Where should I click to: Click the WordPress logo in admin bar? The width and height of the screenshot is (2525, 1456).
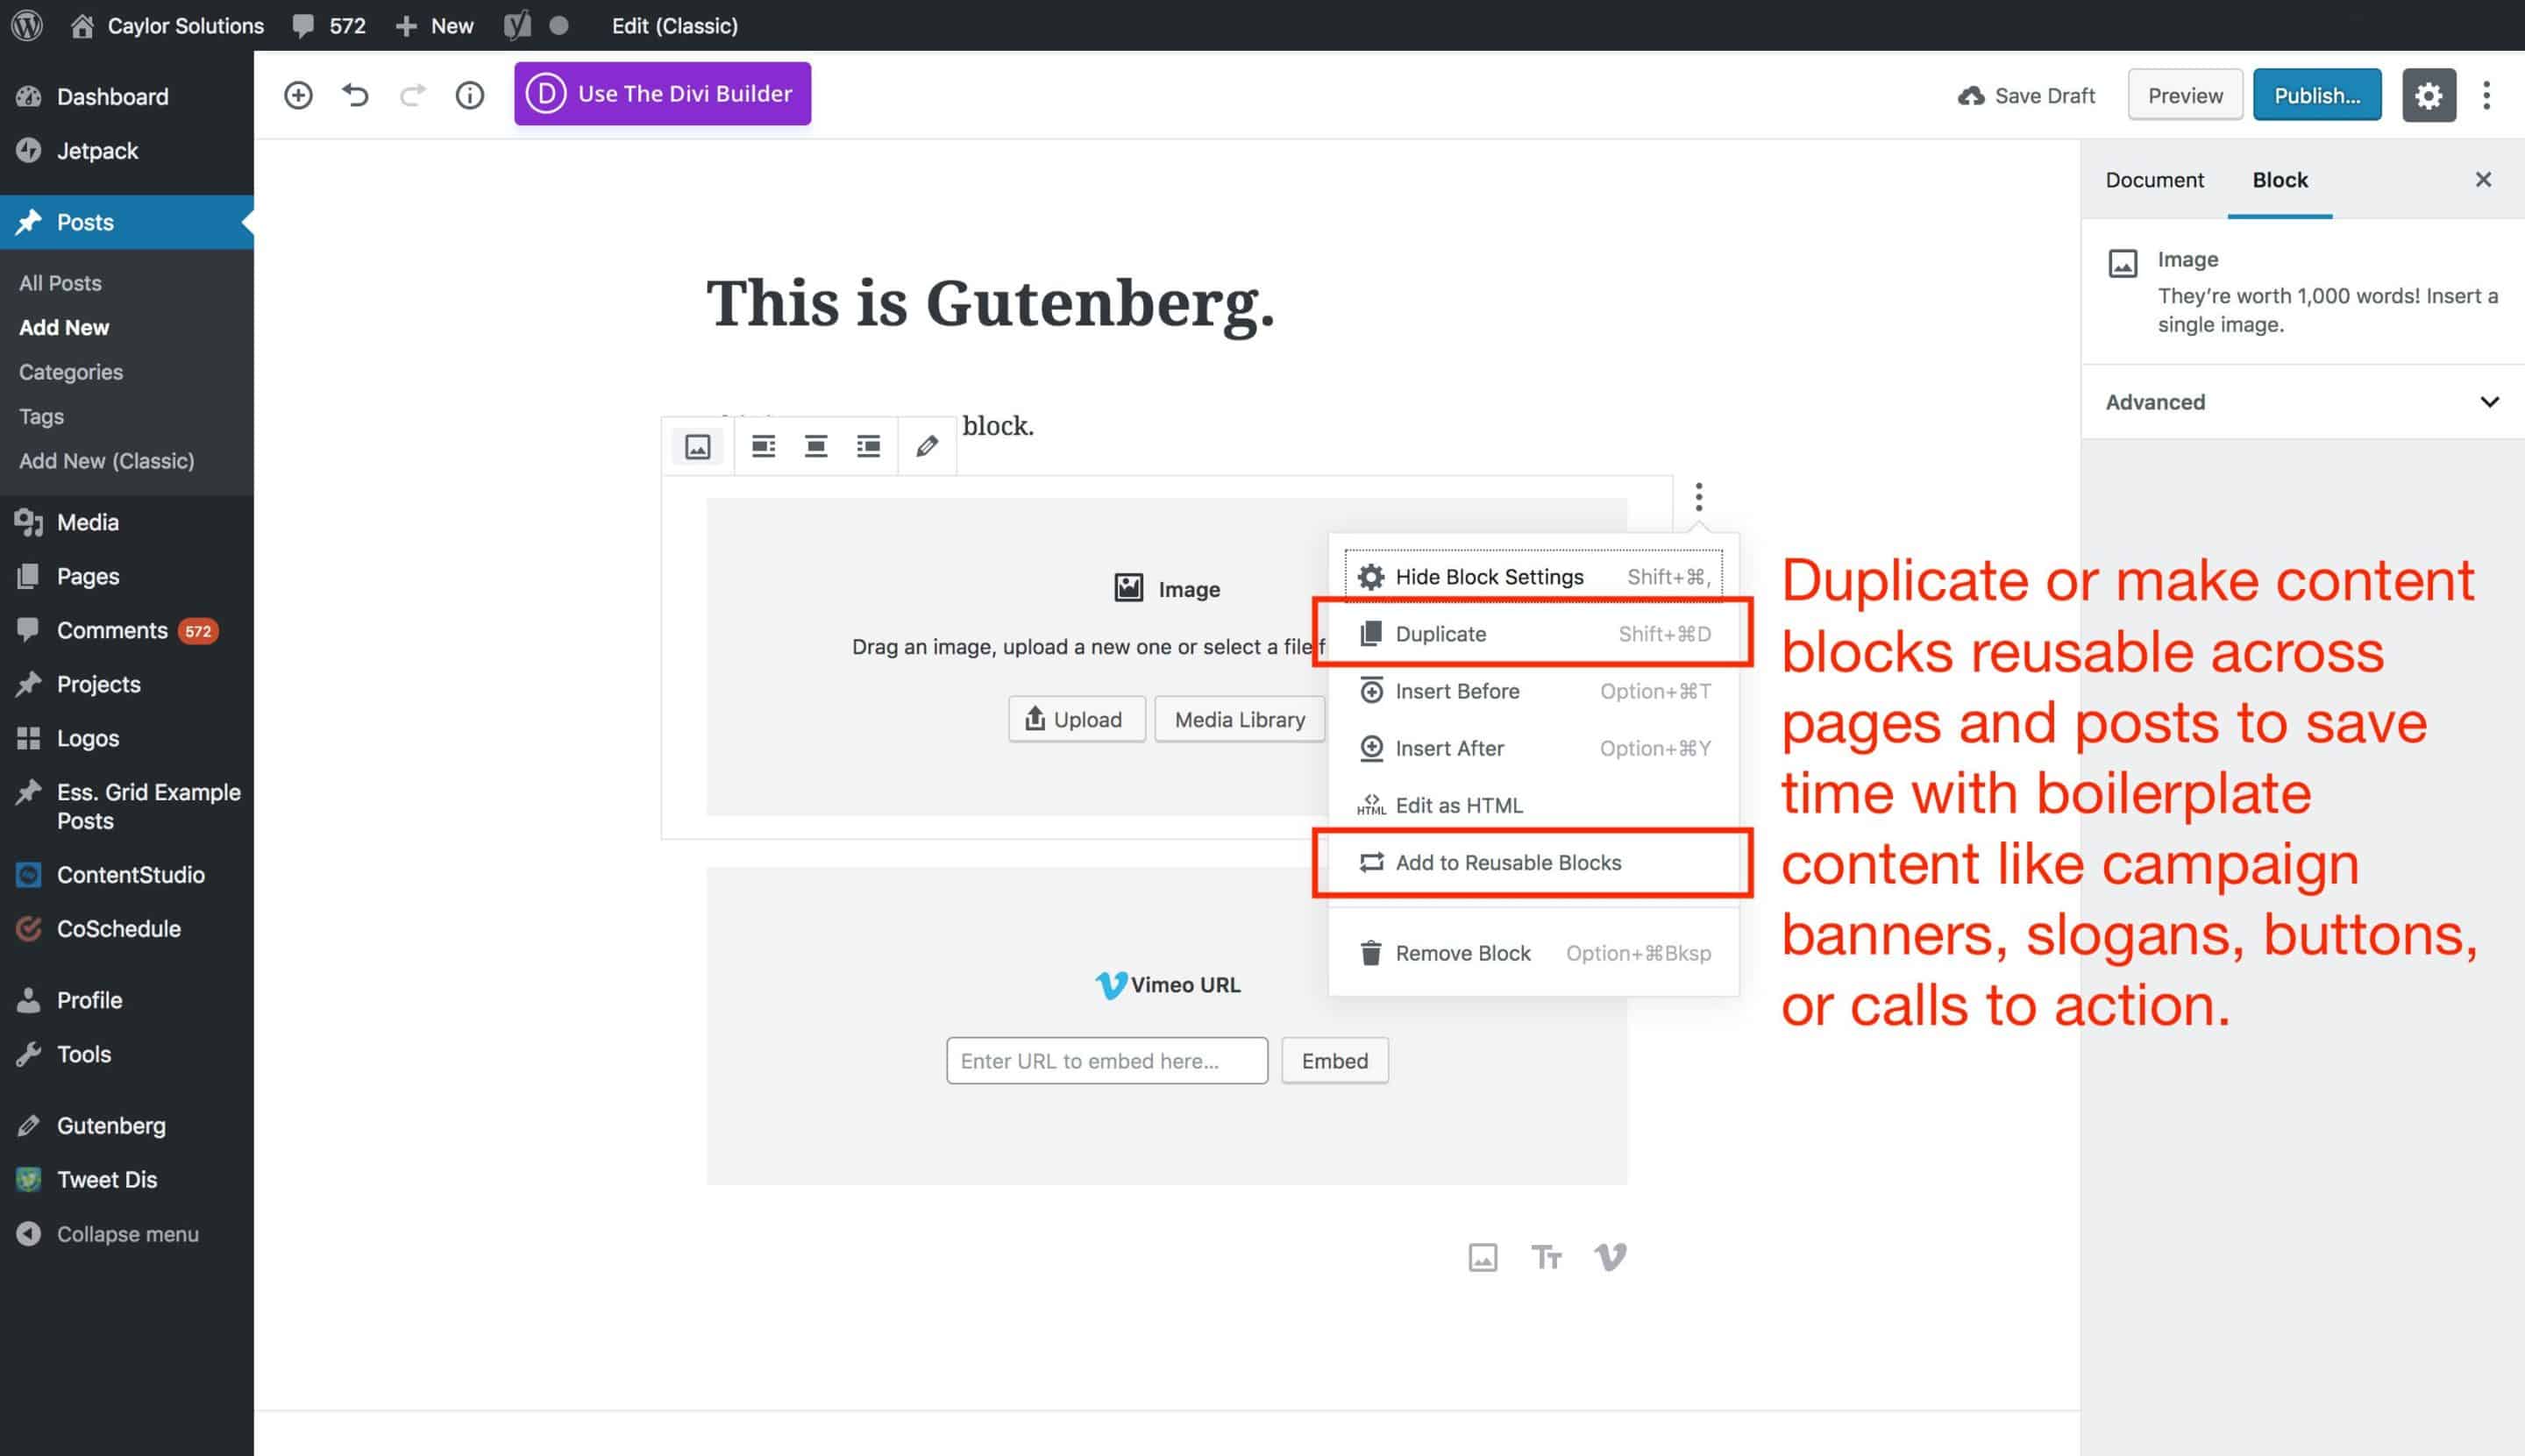[x=27, y=25]
